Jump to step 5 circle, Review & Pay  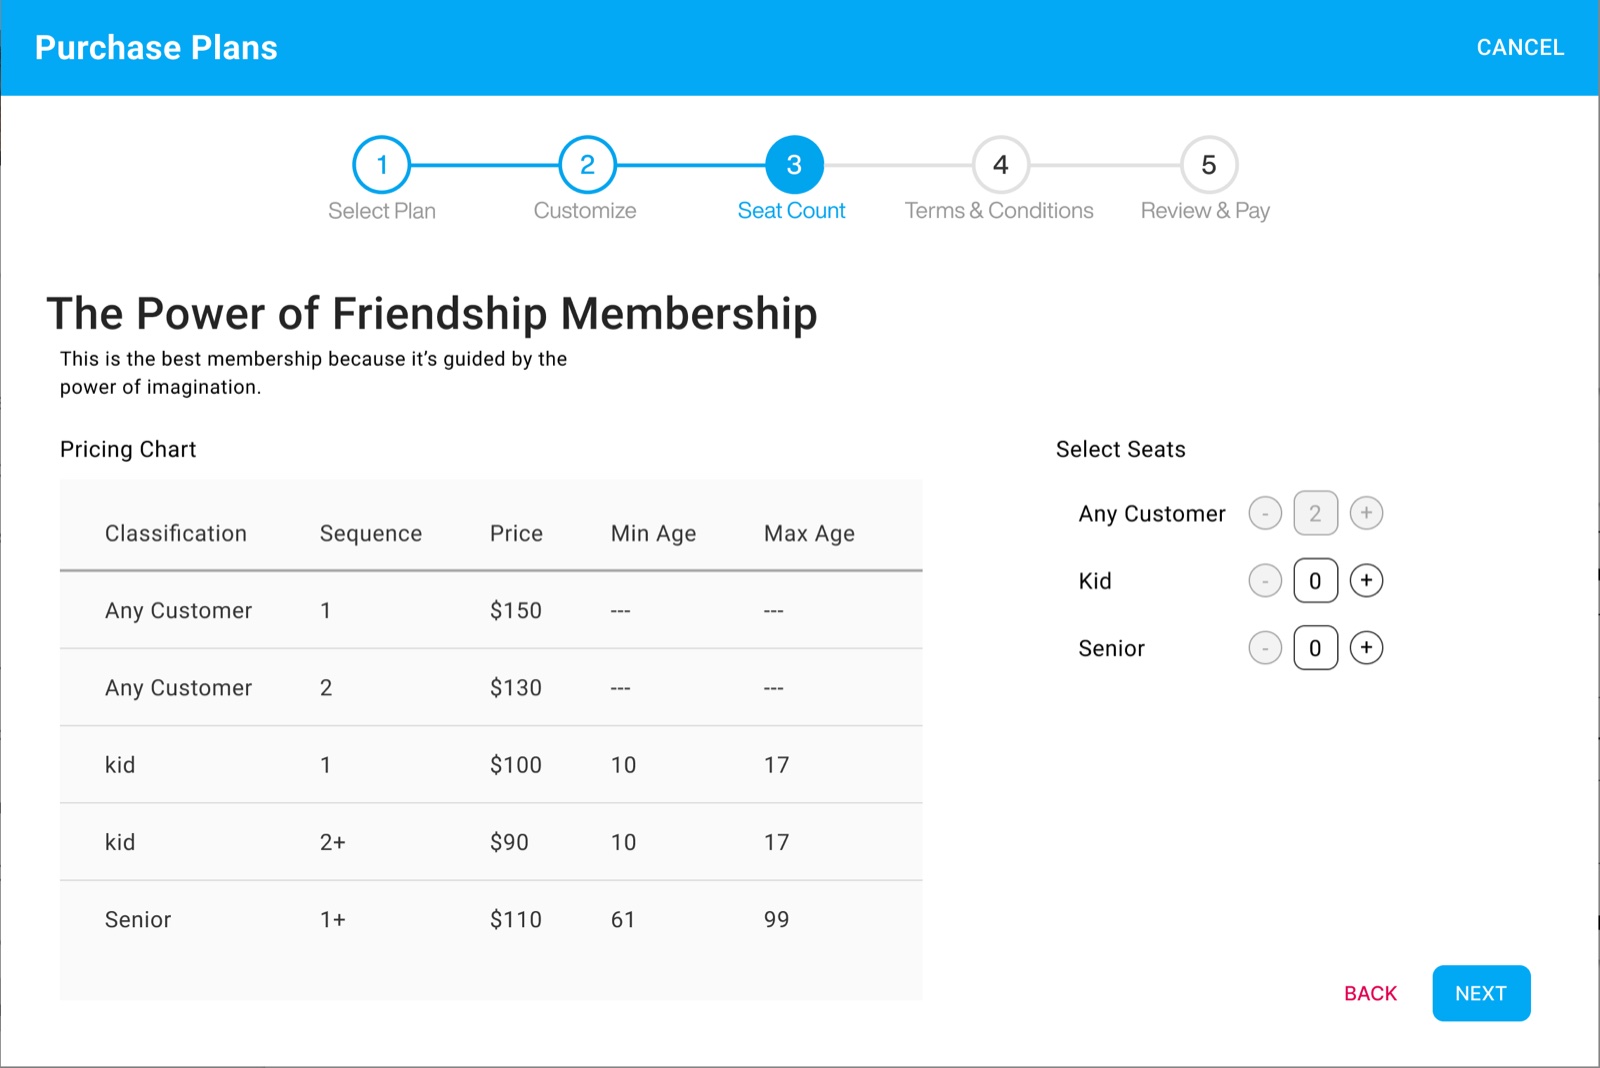point(1209,165)
